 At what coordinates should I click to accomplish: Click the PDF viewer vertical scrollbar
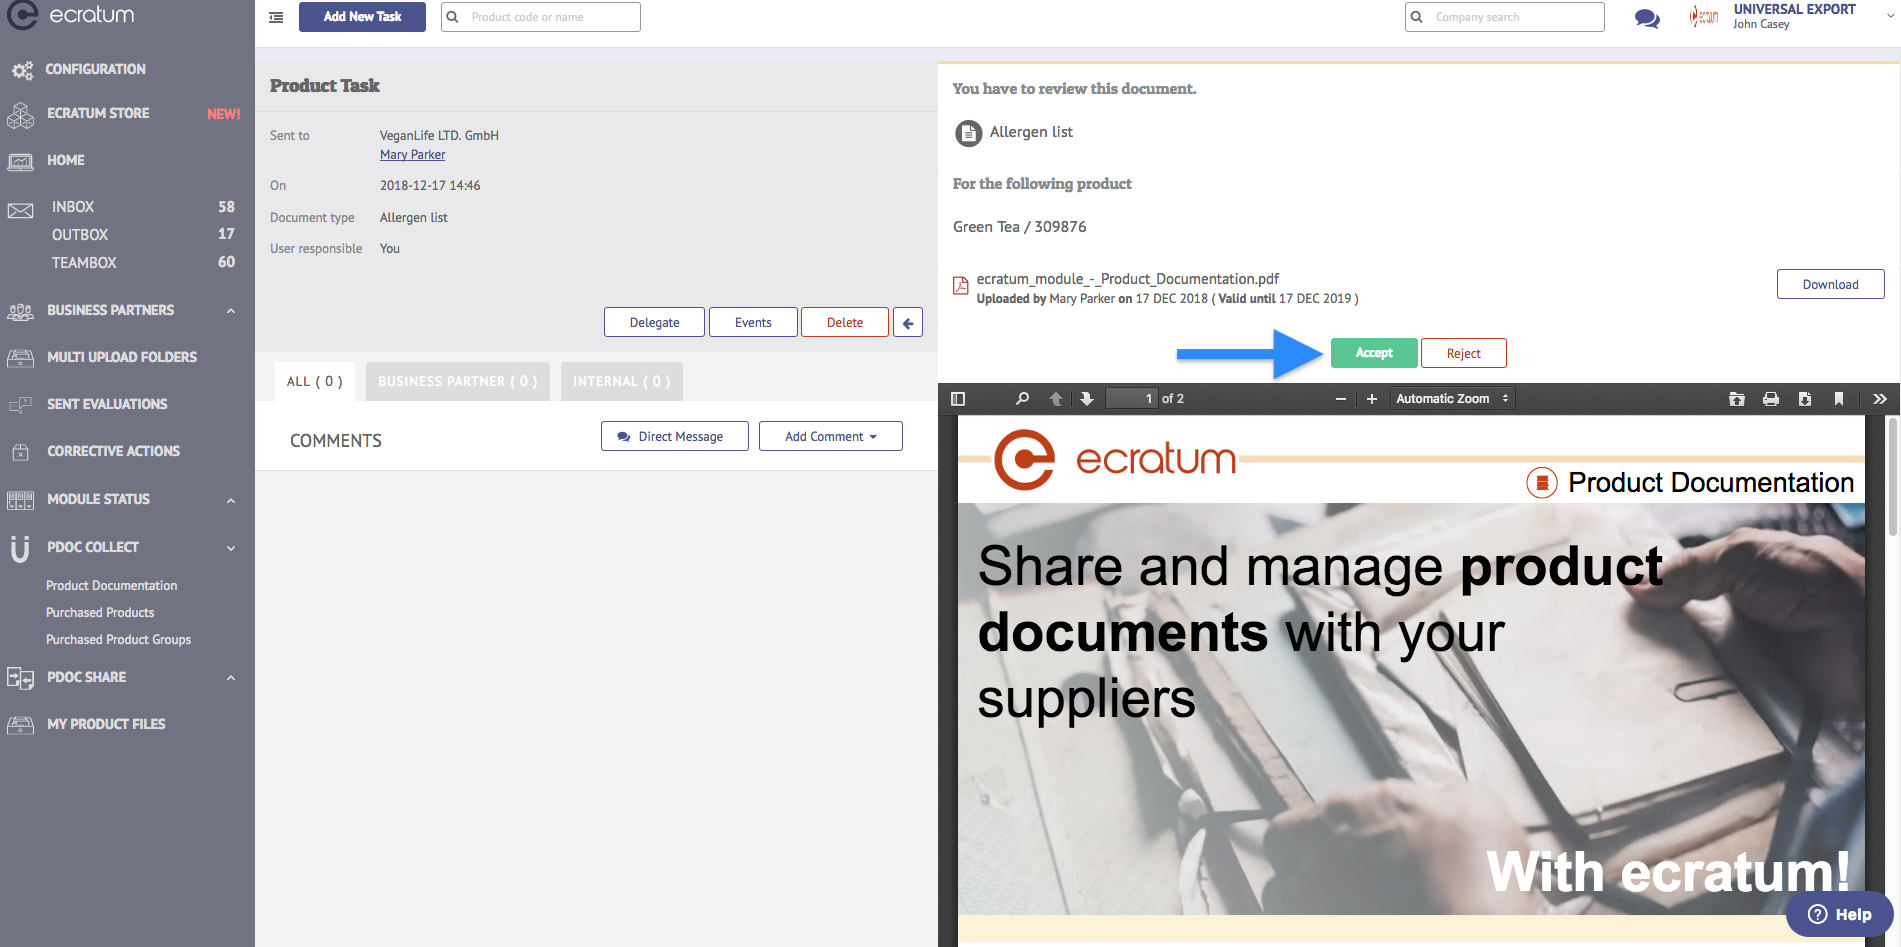coord(1892,476)
